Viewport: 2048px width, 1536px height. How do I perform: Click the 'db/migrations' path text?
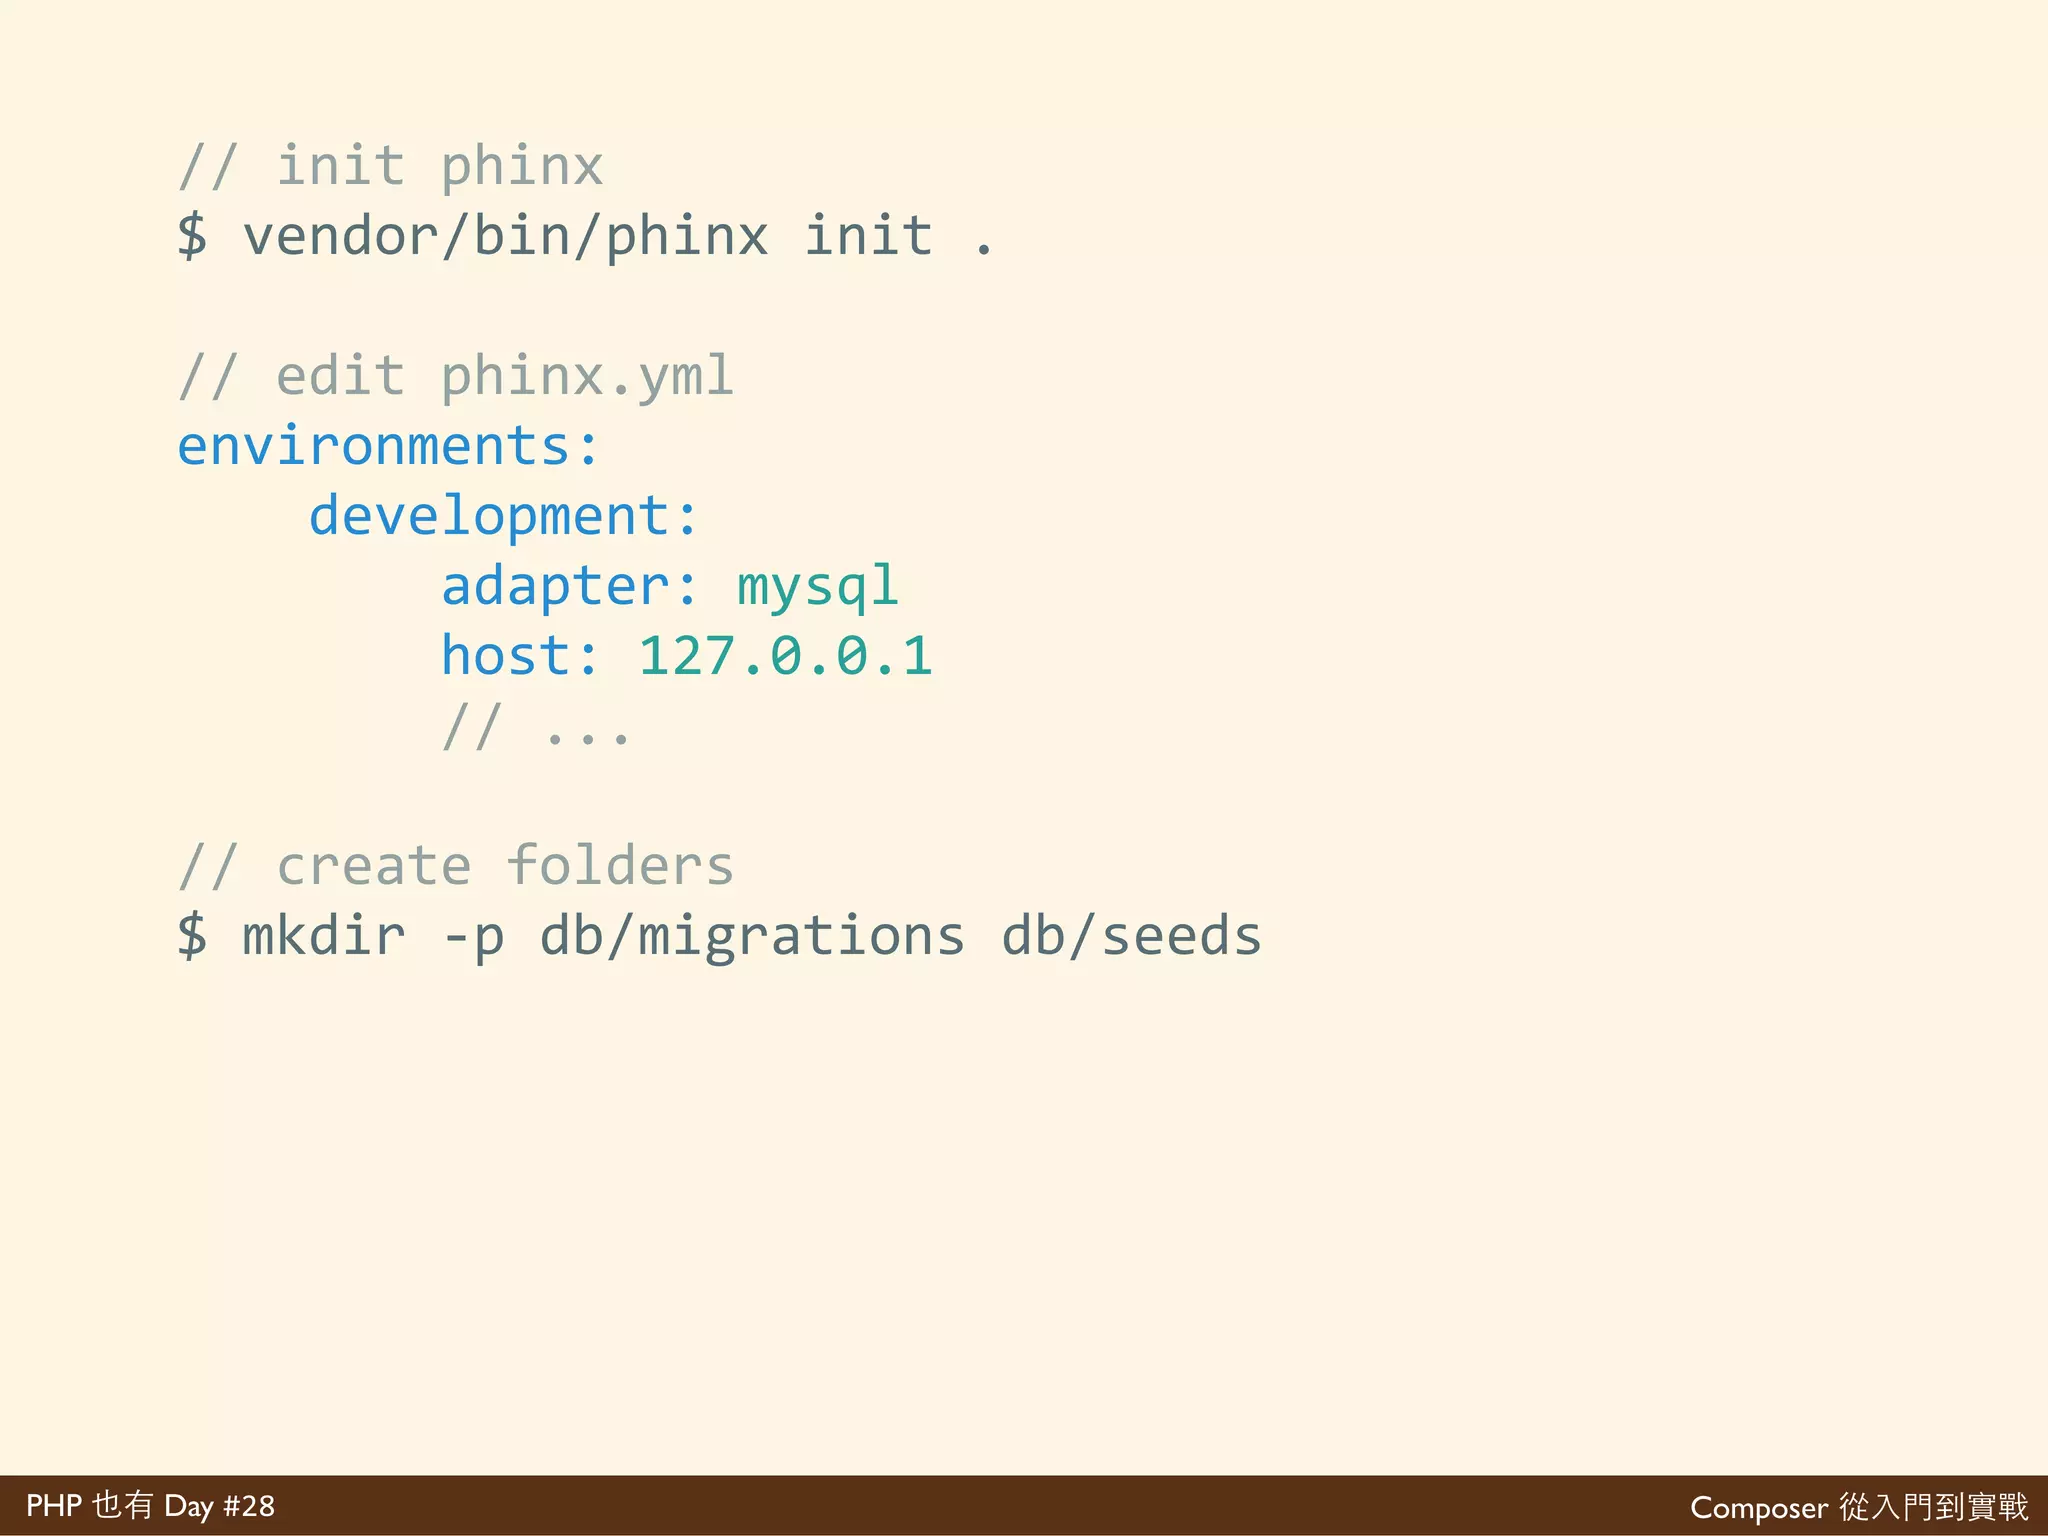752,937
